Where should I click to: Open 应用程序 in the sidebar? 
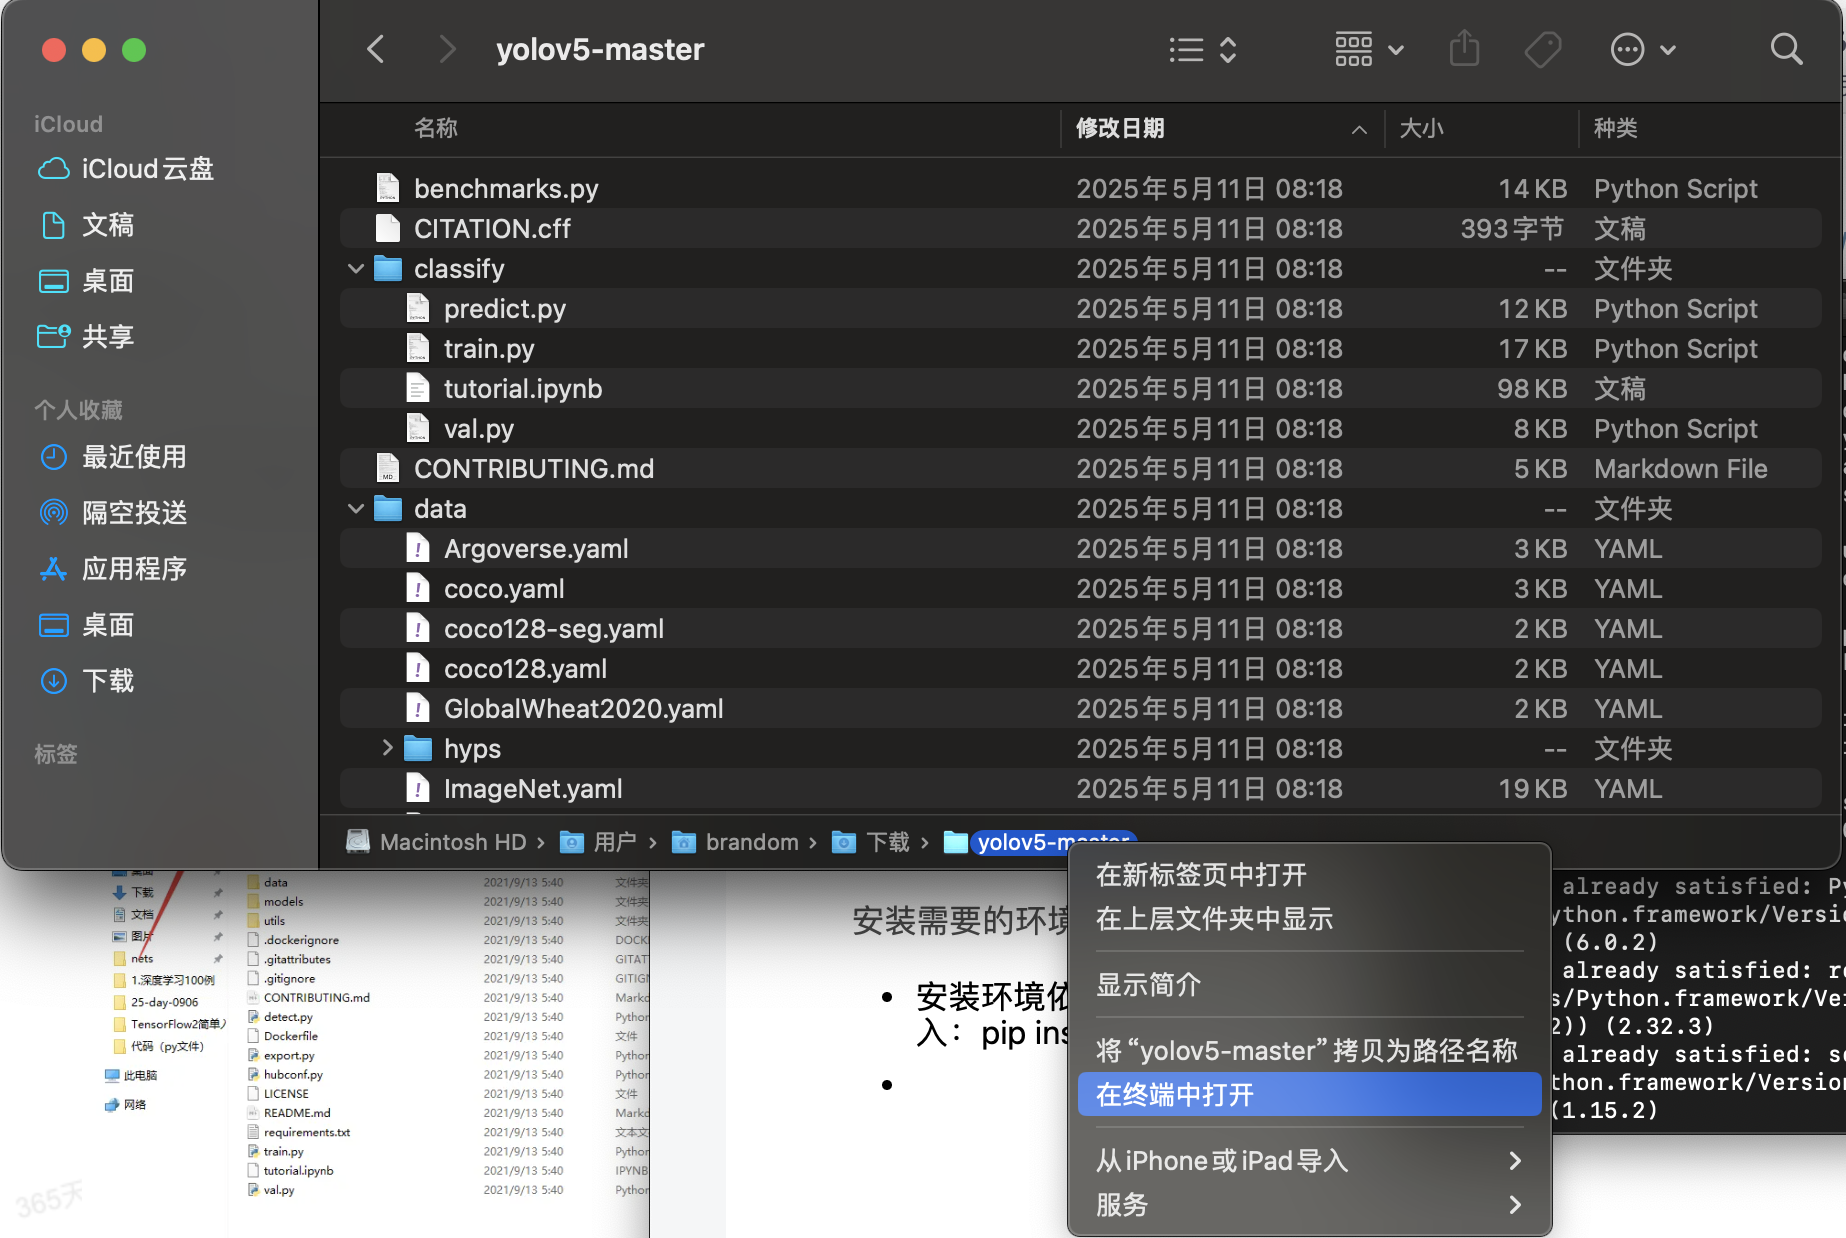coord(112,569)
